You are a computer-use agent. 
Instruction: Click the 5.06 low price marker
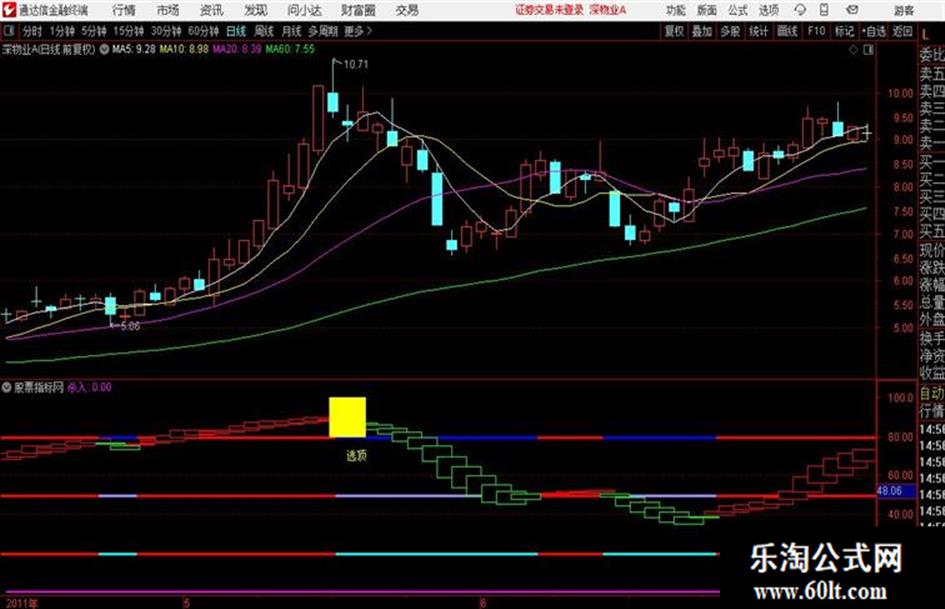130,326
